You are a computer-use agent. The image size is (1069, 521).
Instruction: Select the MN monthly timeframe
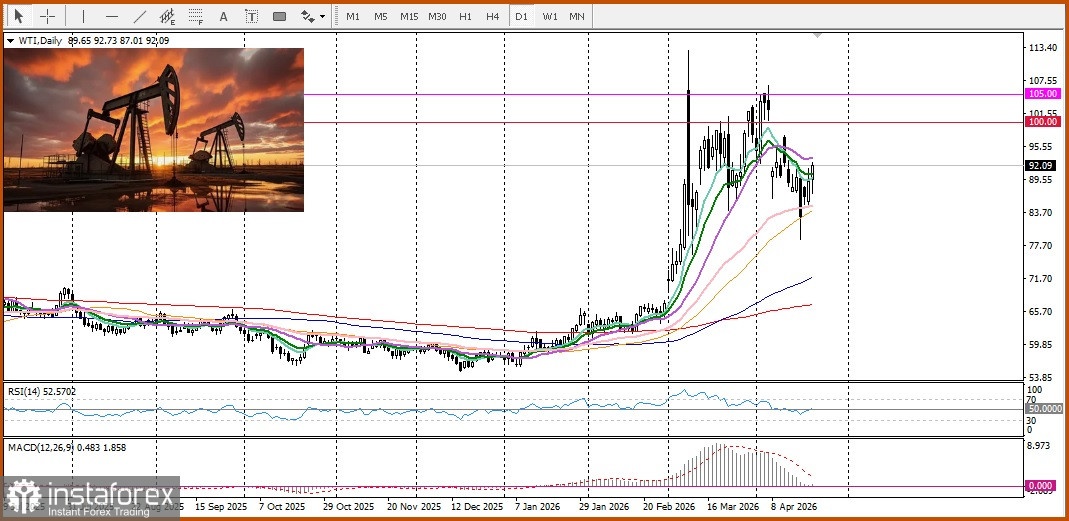pyautogui.click(x=577, y=17)
